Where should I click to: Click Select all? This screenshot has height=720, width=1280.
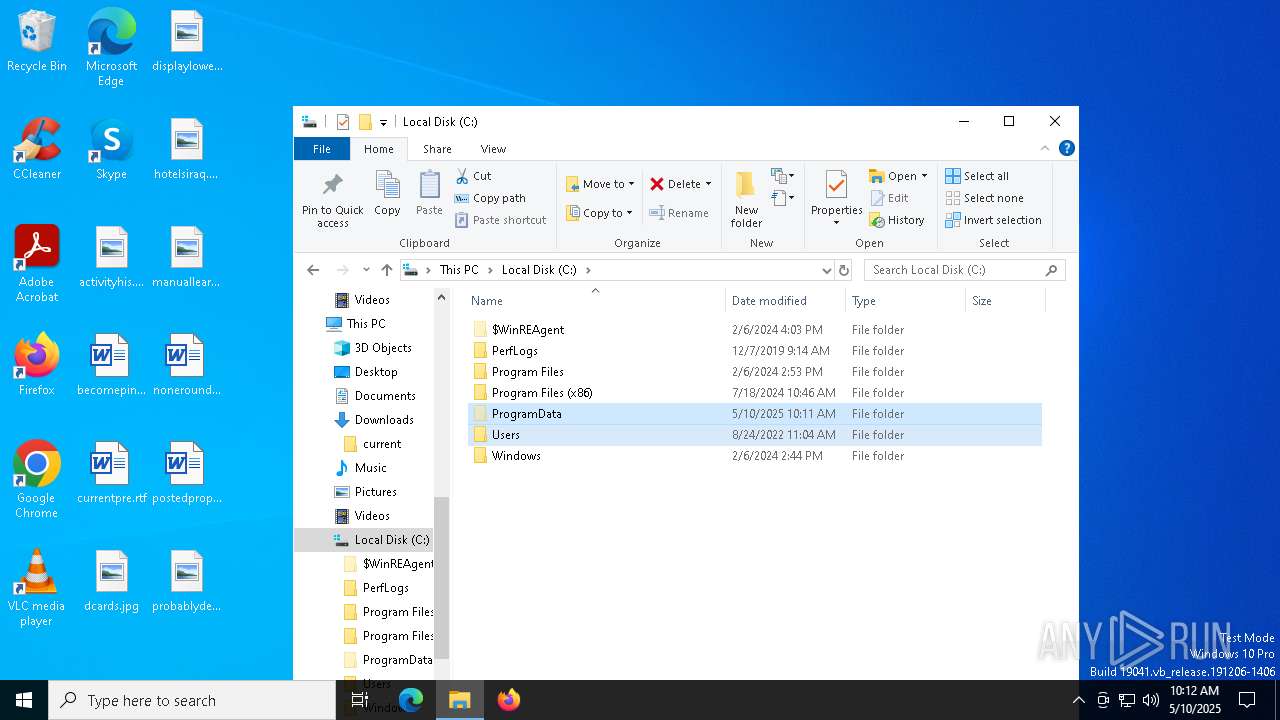click(x=977, y=176)
